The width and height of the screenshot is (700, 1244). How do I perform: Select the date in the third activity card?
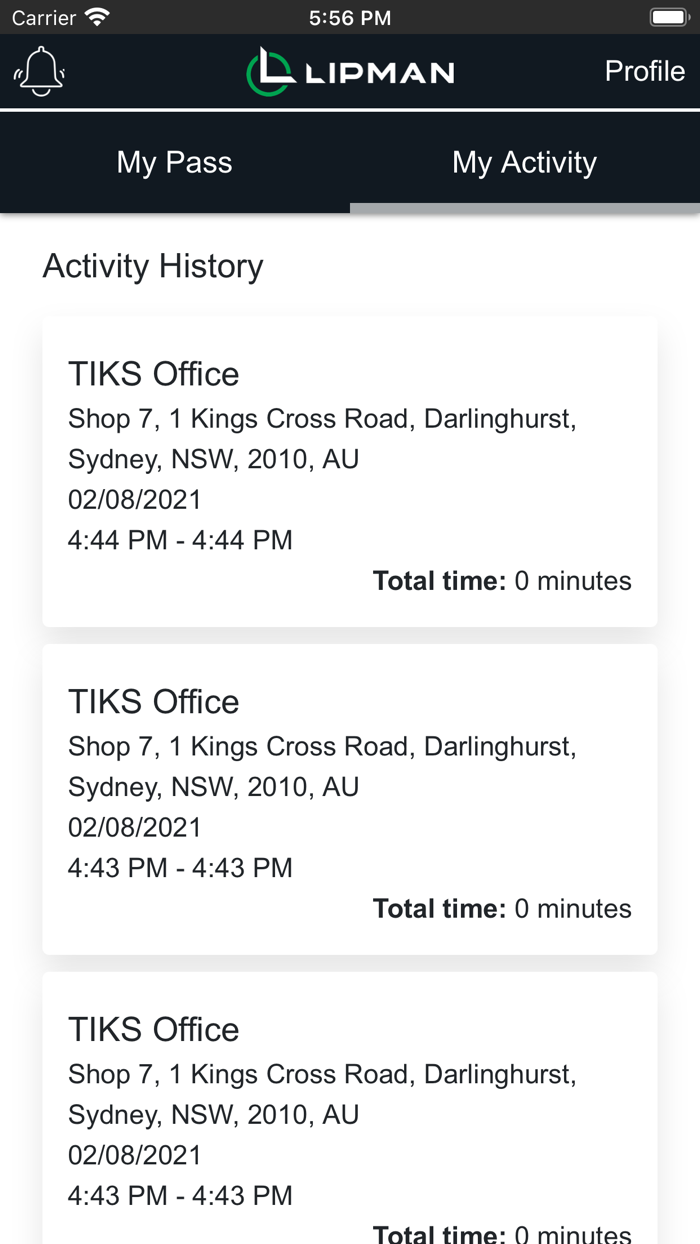click(x=135, y=1155)
